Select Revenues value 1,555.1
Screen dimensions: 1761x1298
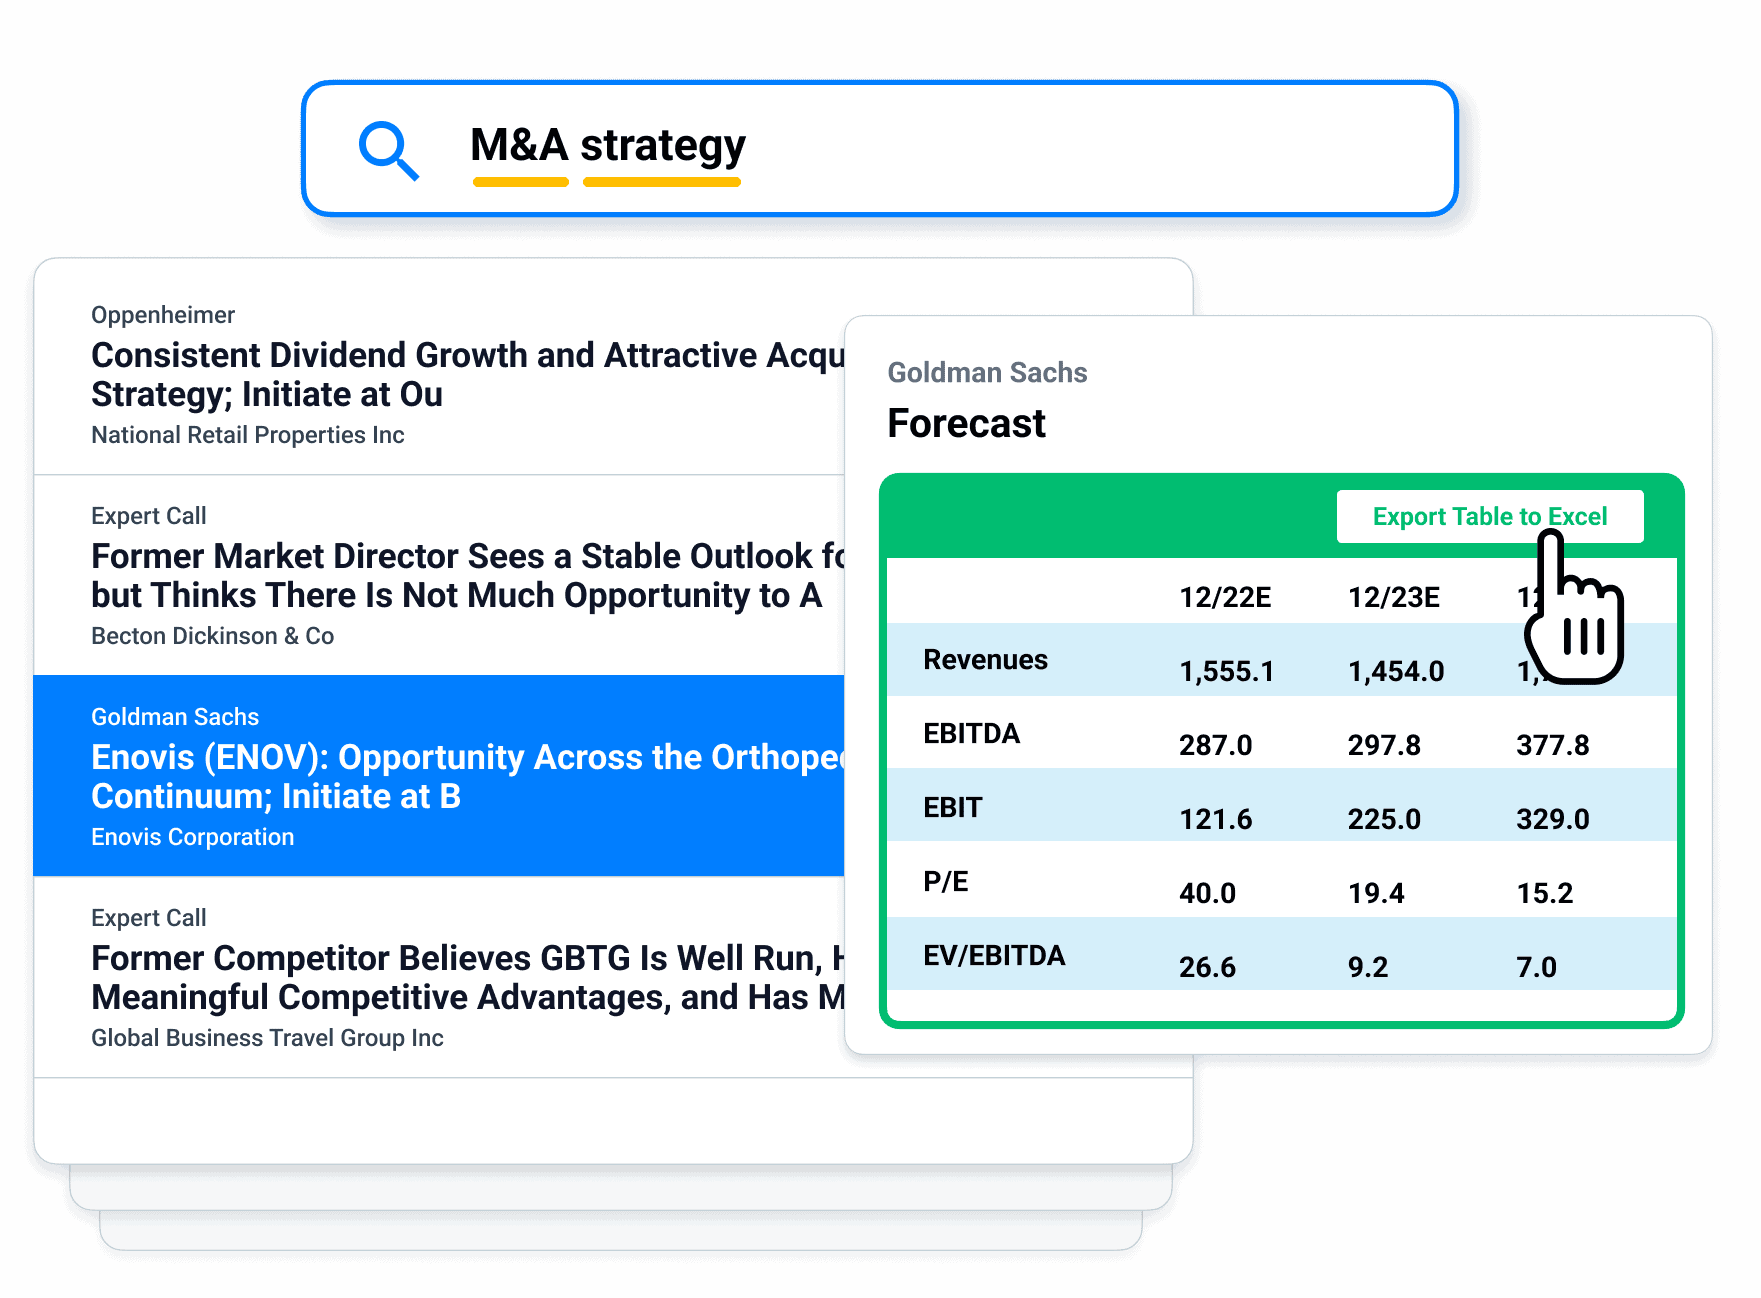(1227, 671)
